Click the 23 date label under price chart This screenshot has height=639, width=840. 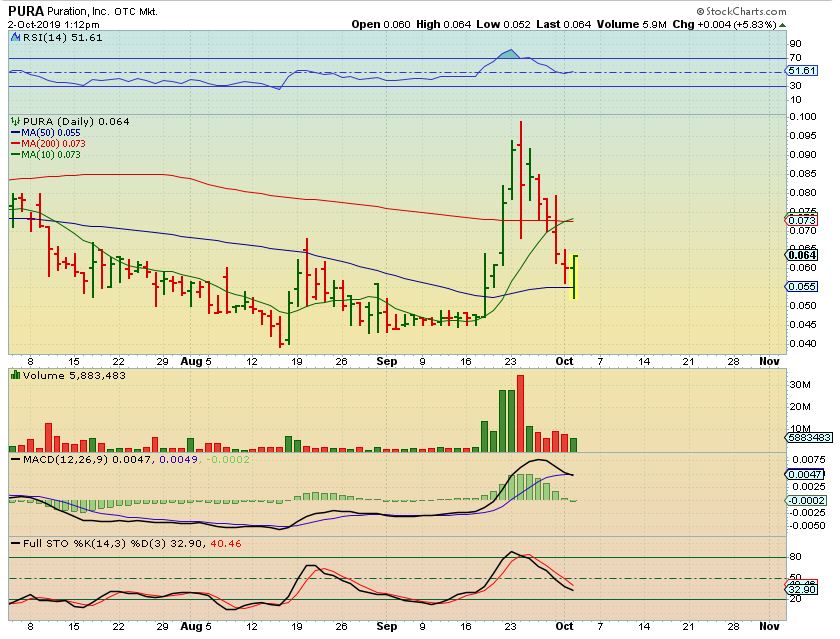pos(511,362)
